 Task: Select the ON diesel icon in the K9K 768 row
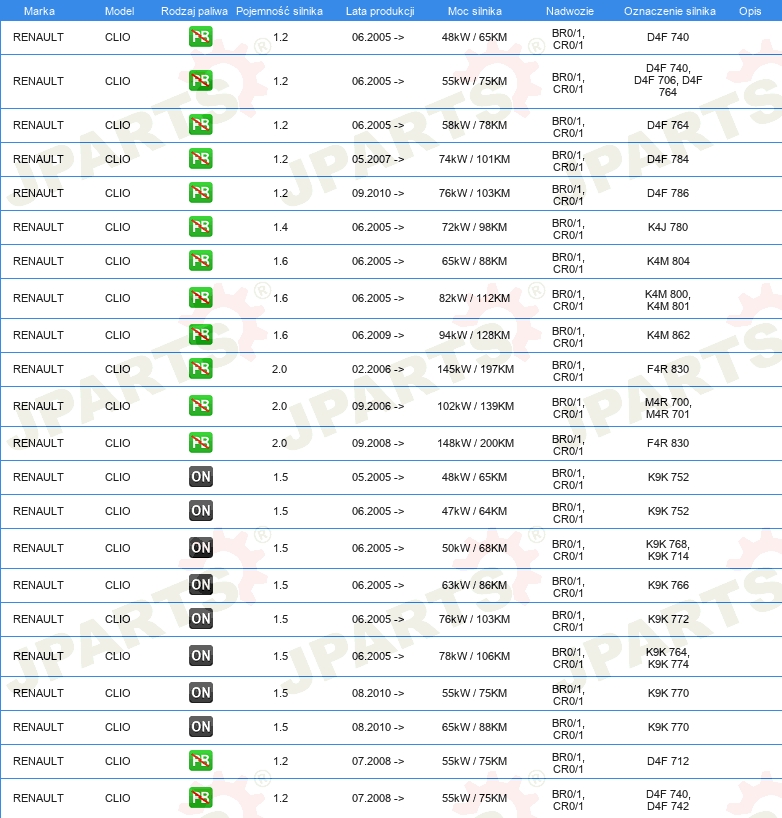(200, 547)
